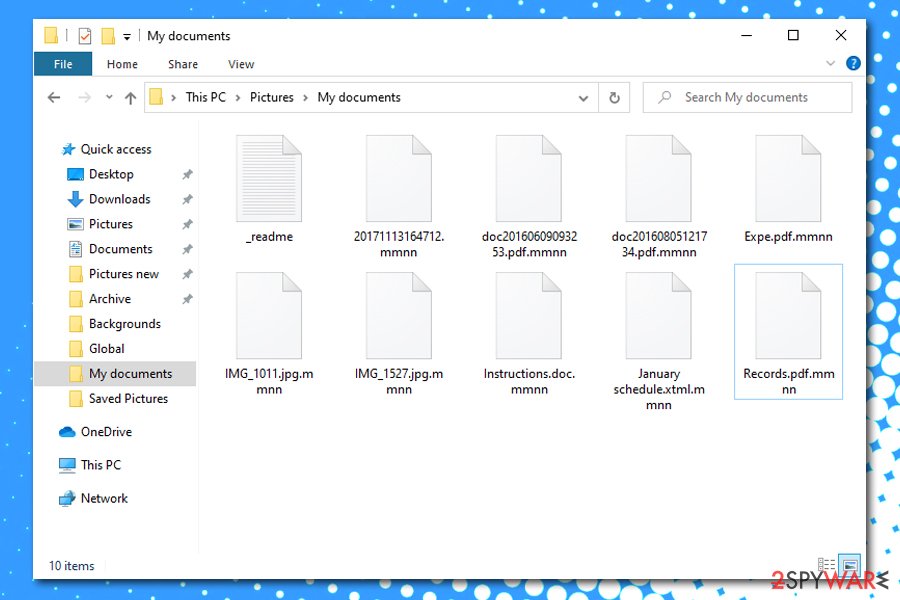Select the 20171113164712.mmnn file icon
Viewport: 900px width, 600px height.
398,178
